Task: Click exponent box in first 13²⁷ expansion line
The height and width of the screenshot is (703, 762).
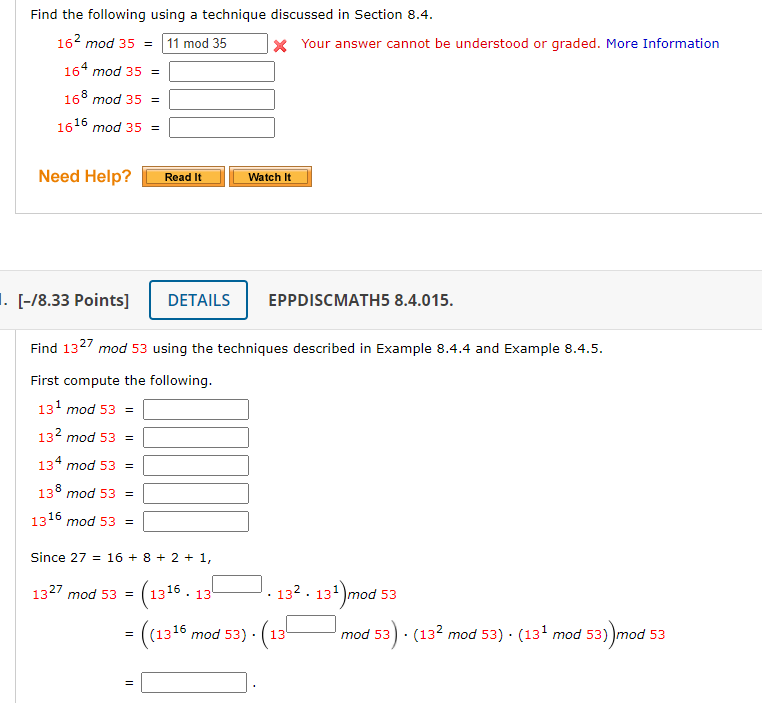Action: [237, 584]
